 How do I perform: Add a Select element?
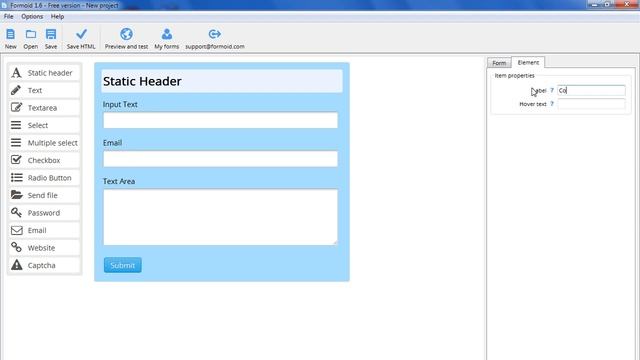pyautogui.click(x=44, y=125)
